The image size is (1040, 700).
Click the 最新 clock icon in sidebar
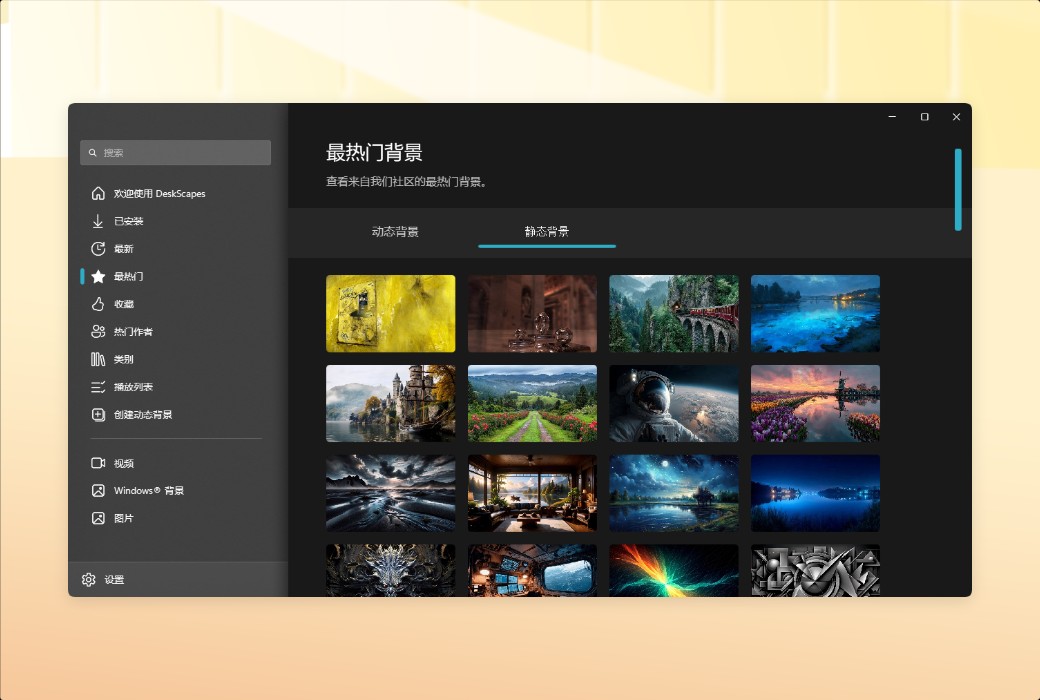pyautogui.click(x=97, y=248)
